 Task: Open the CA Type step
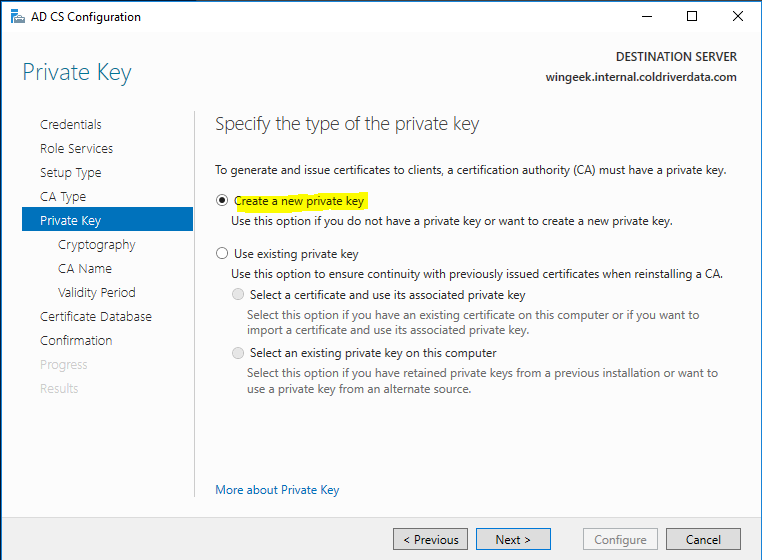63,197
